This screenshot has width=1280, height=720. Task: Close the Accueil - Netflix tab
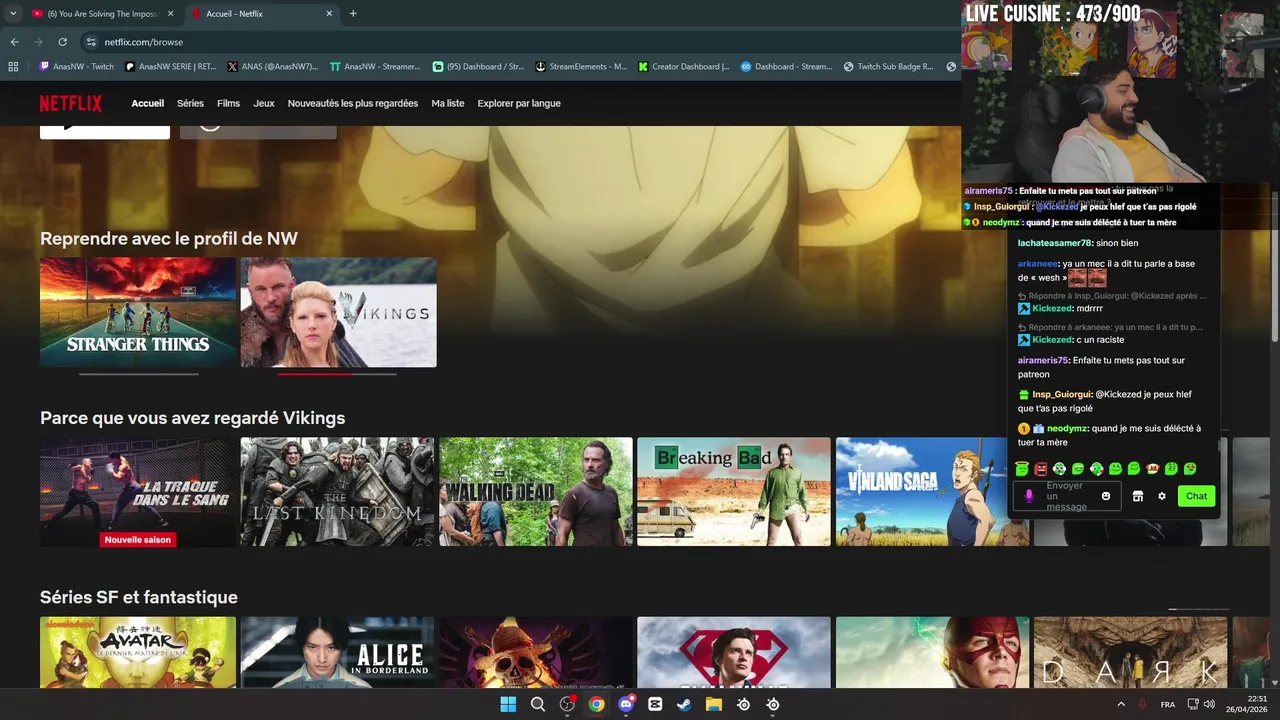[x=329, y=14]
